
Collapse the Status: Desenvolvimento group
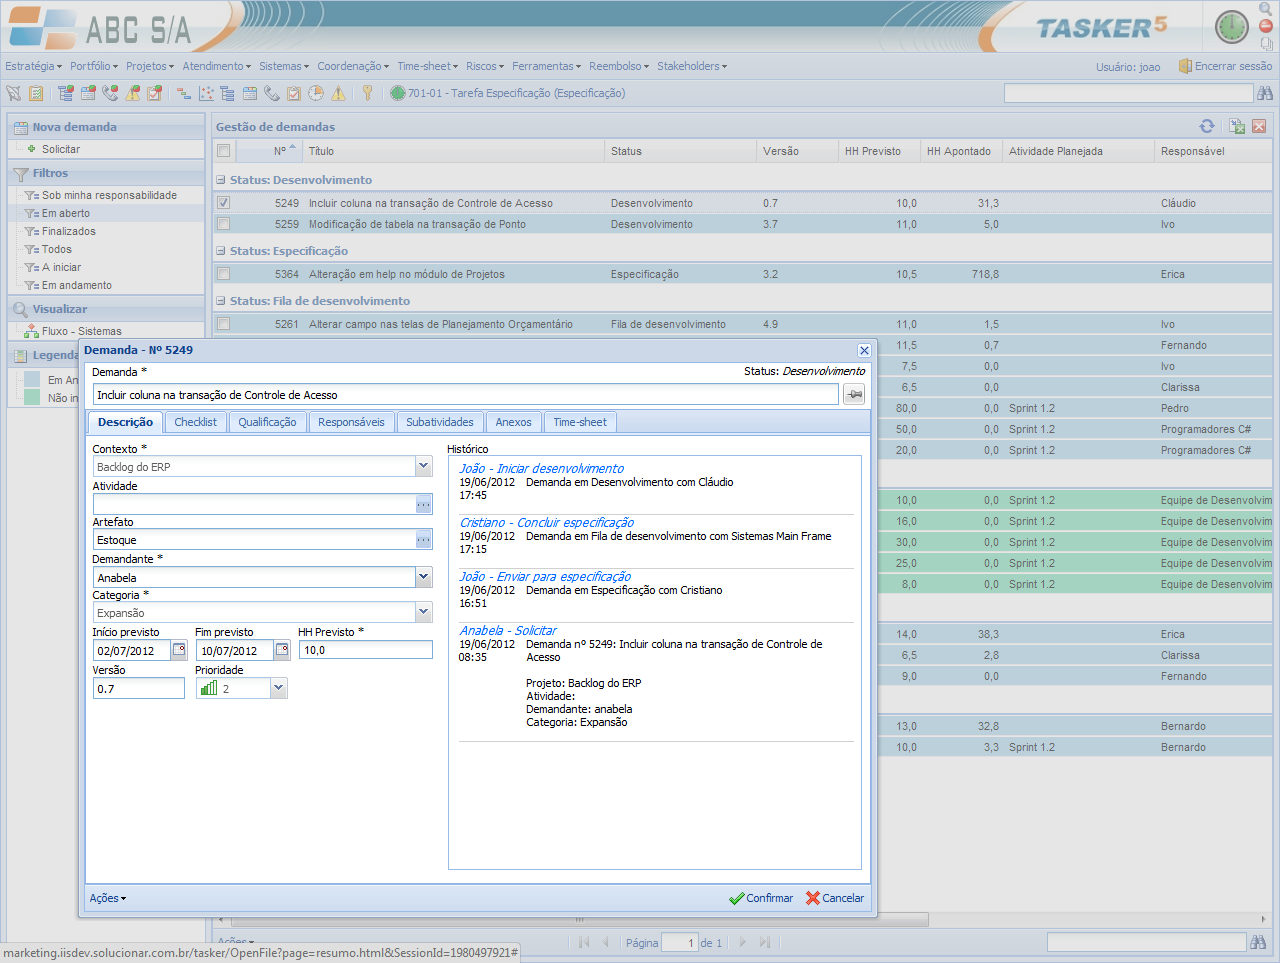point(221,180)
